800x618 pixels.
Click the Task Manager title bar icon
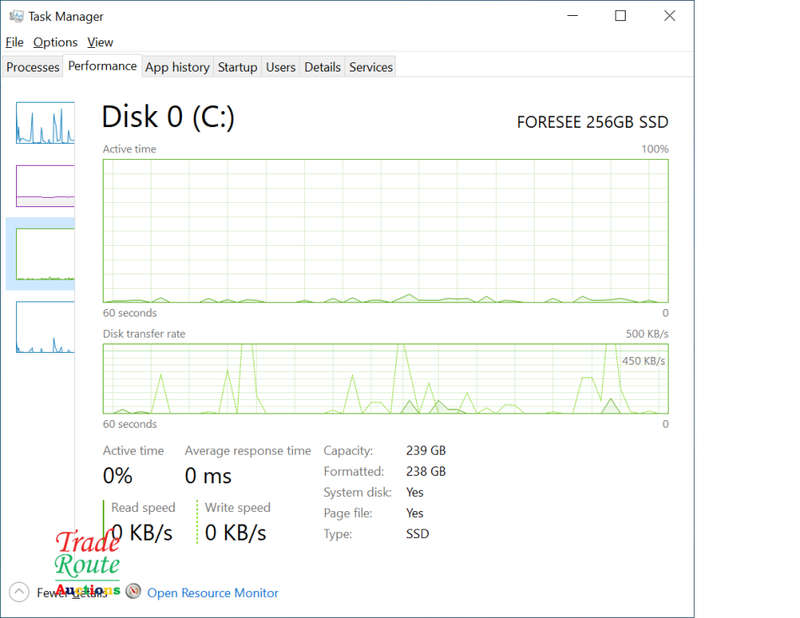click(x=16, y=16)
